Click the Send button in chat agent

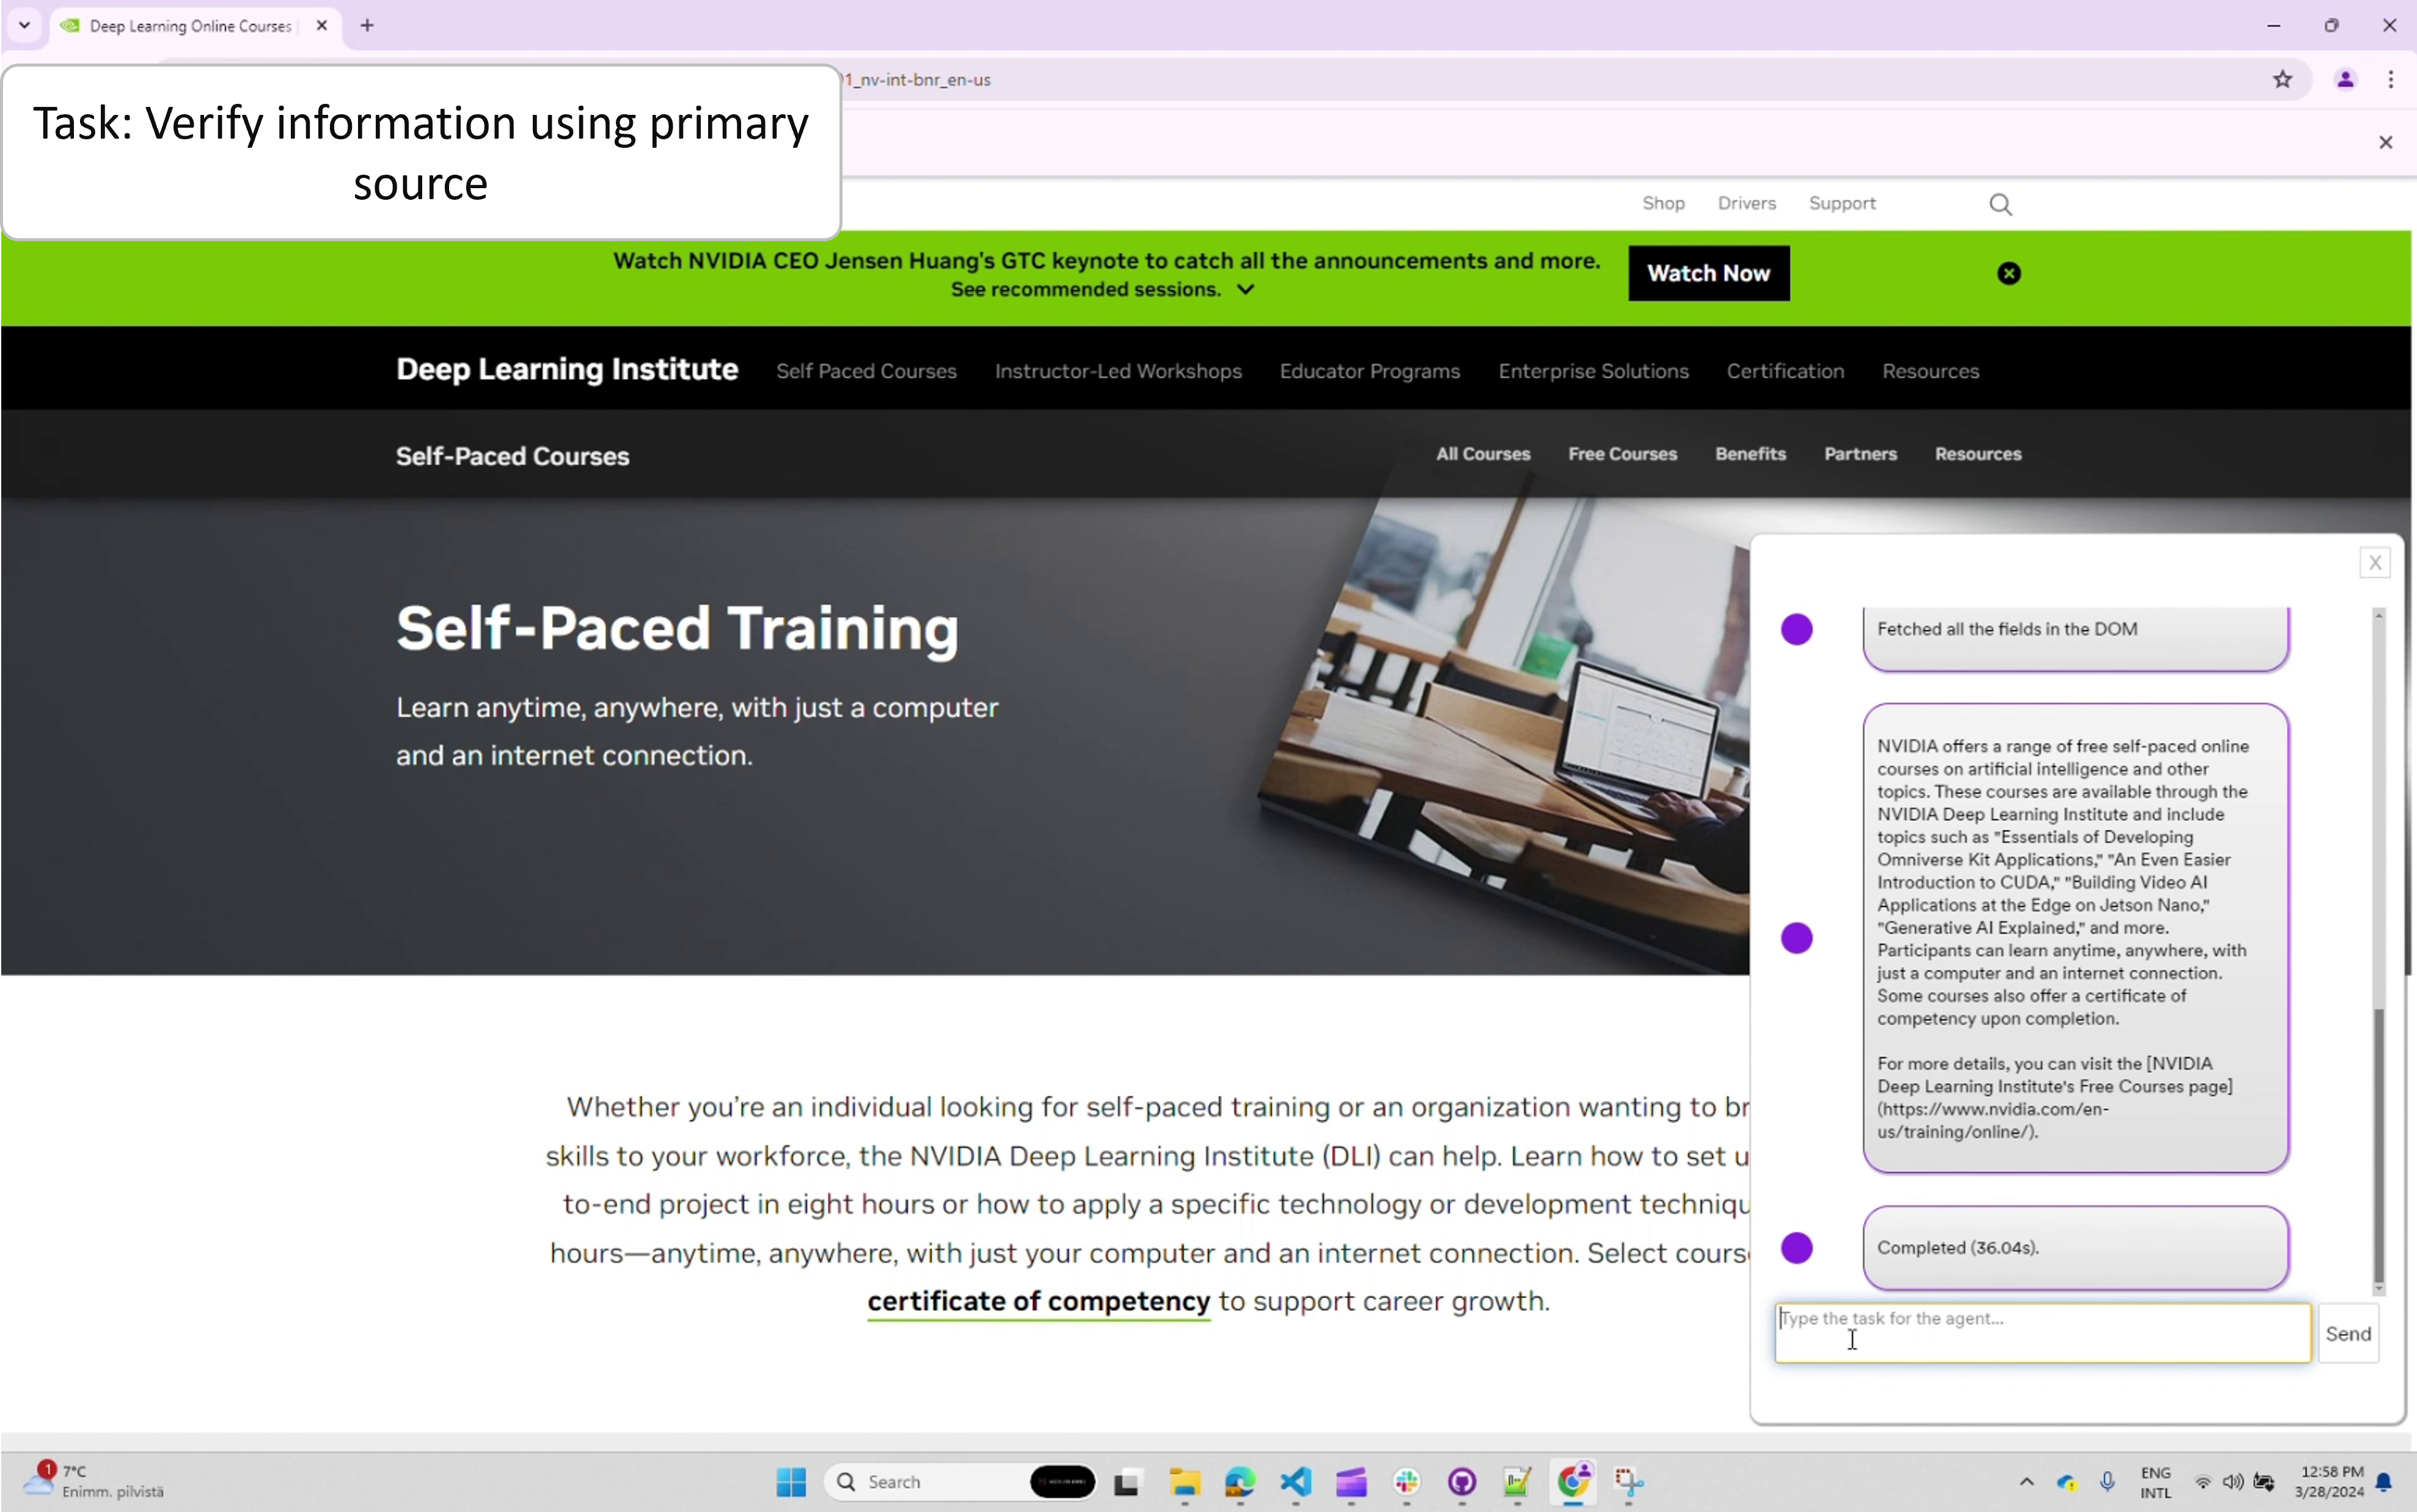coord(2349,1332)
